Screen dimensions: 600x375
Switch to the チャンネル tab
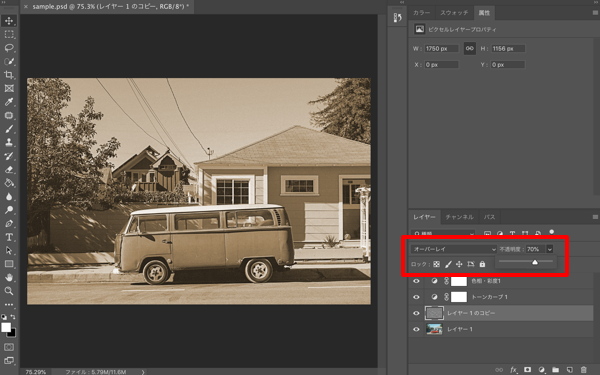tap(459, 217)
